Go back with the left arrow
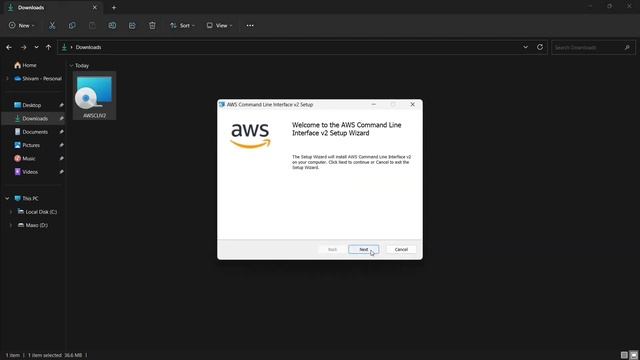 [x=9, y=47]
